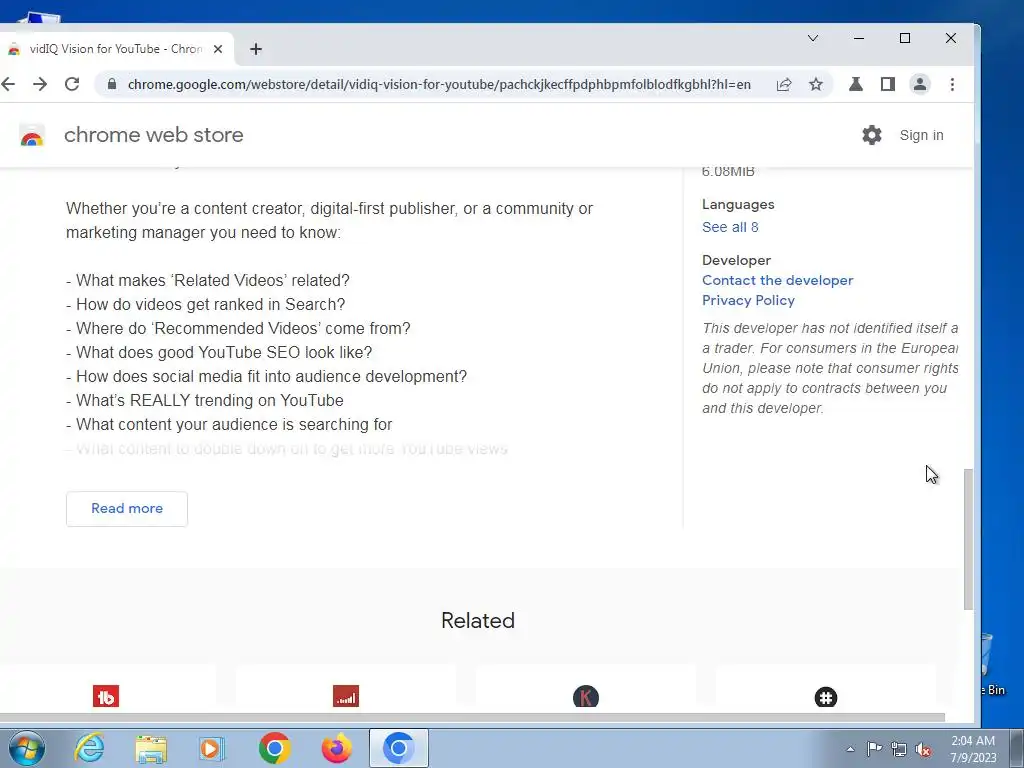Open the Privacy Policy link
Image resolution: width=1024 pixels, height=768 pixels.
(748, 300)
